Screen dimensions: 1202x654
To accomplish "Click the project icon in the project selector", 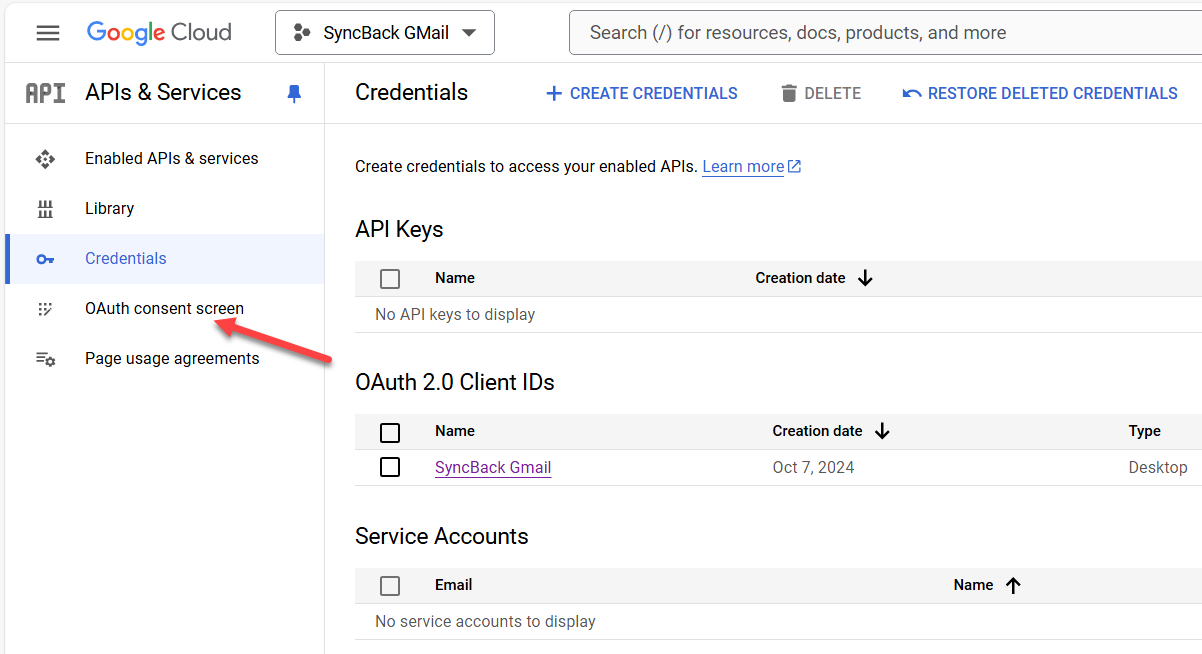I will tap(301, 33).
